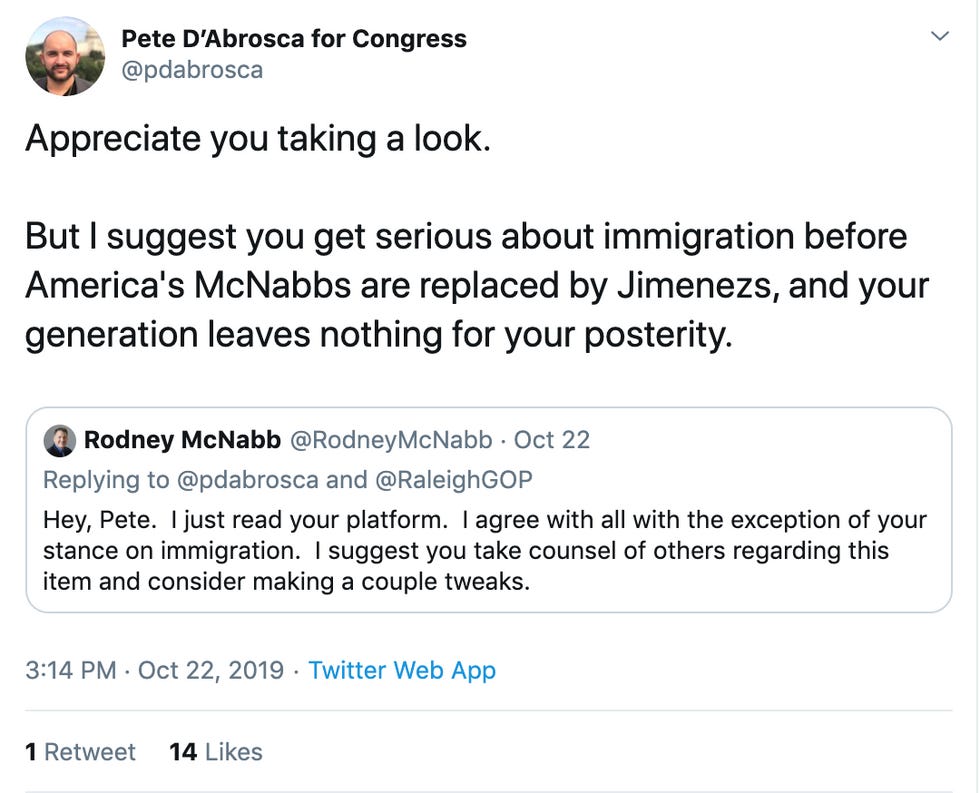
Task: View the "1 Retweet" list
Action: tap(80, 752)
